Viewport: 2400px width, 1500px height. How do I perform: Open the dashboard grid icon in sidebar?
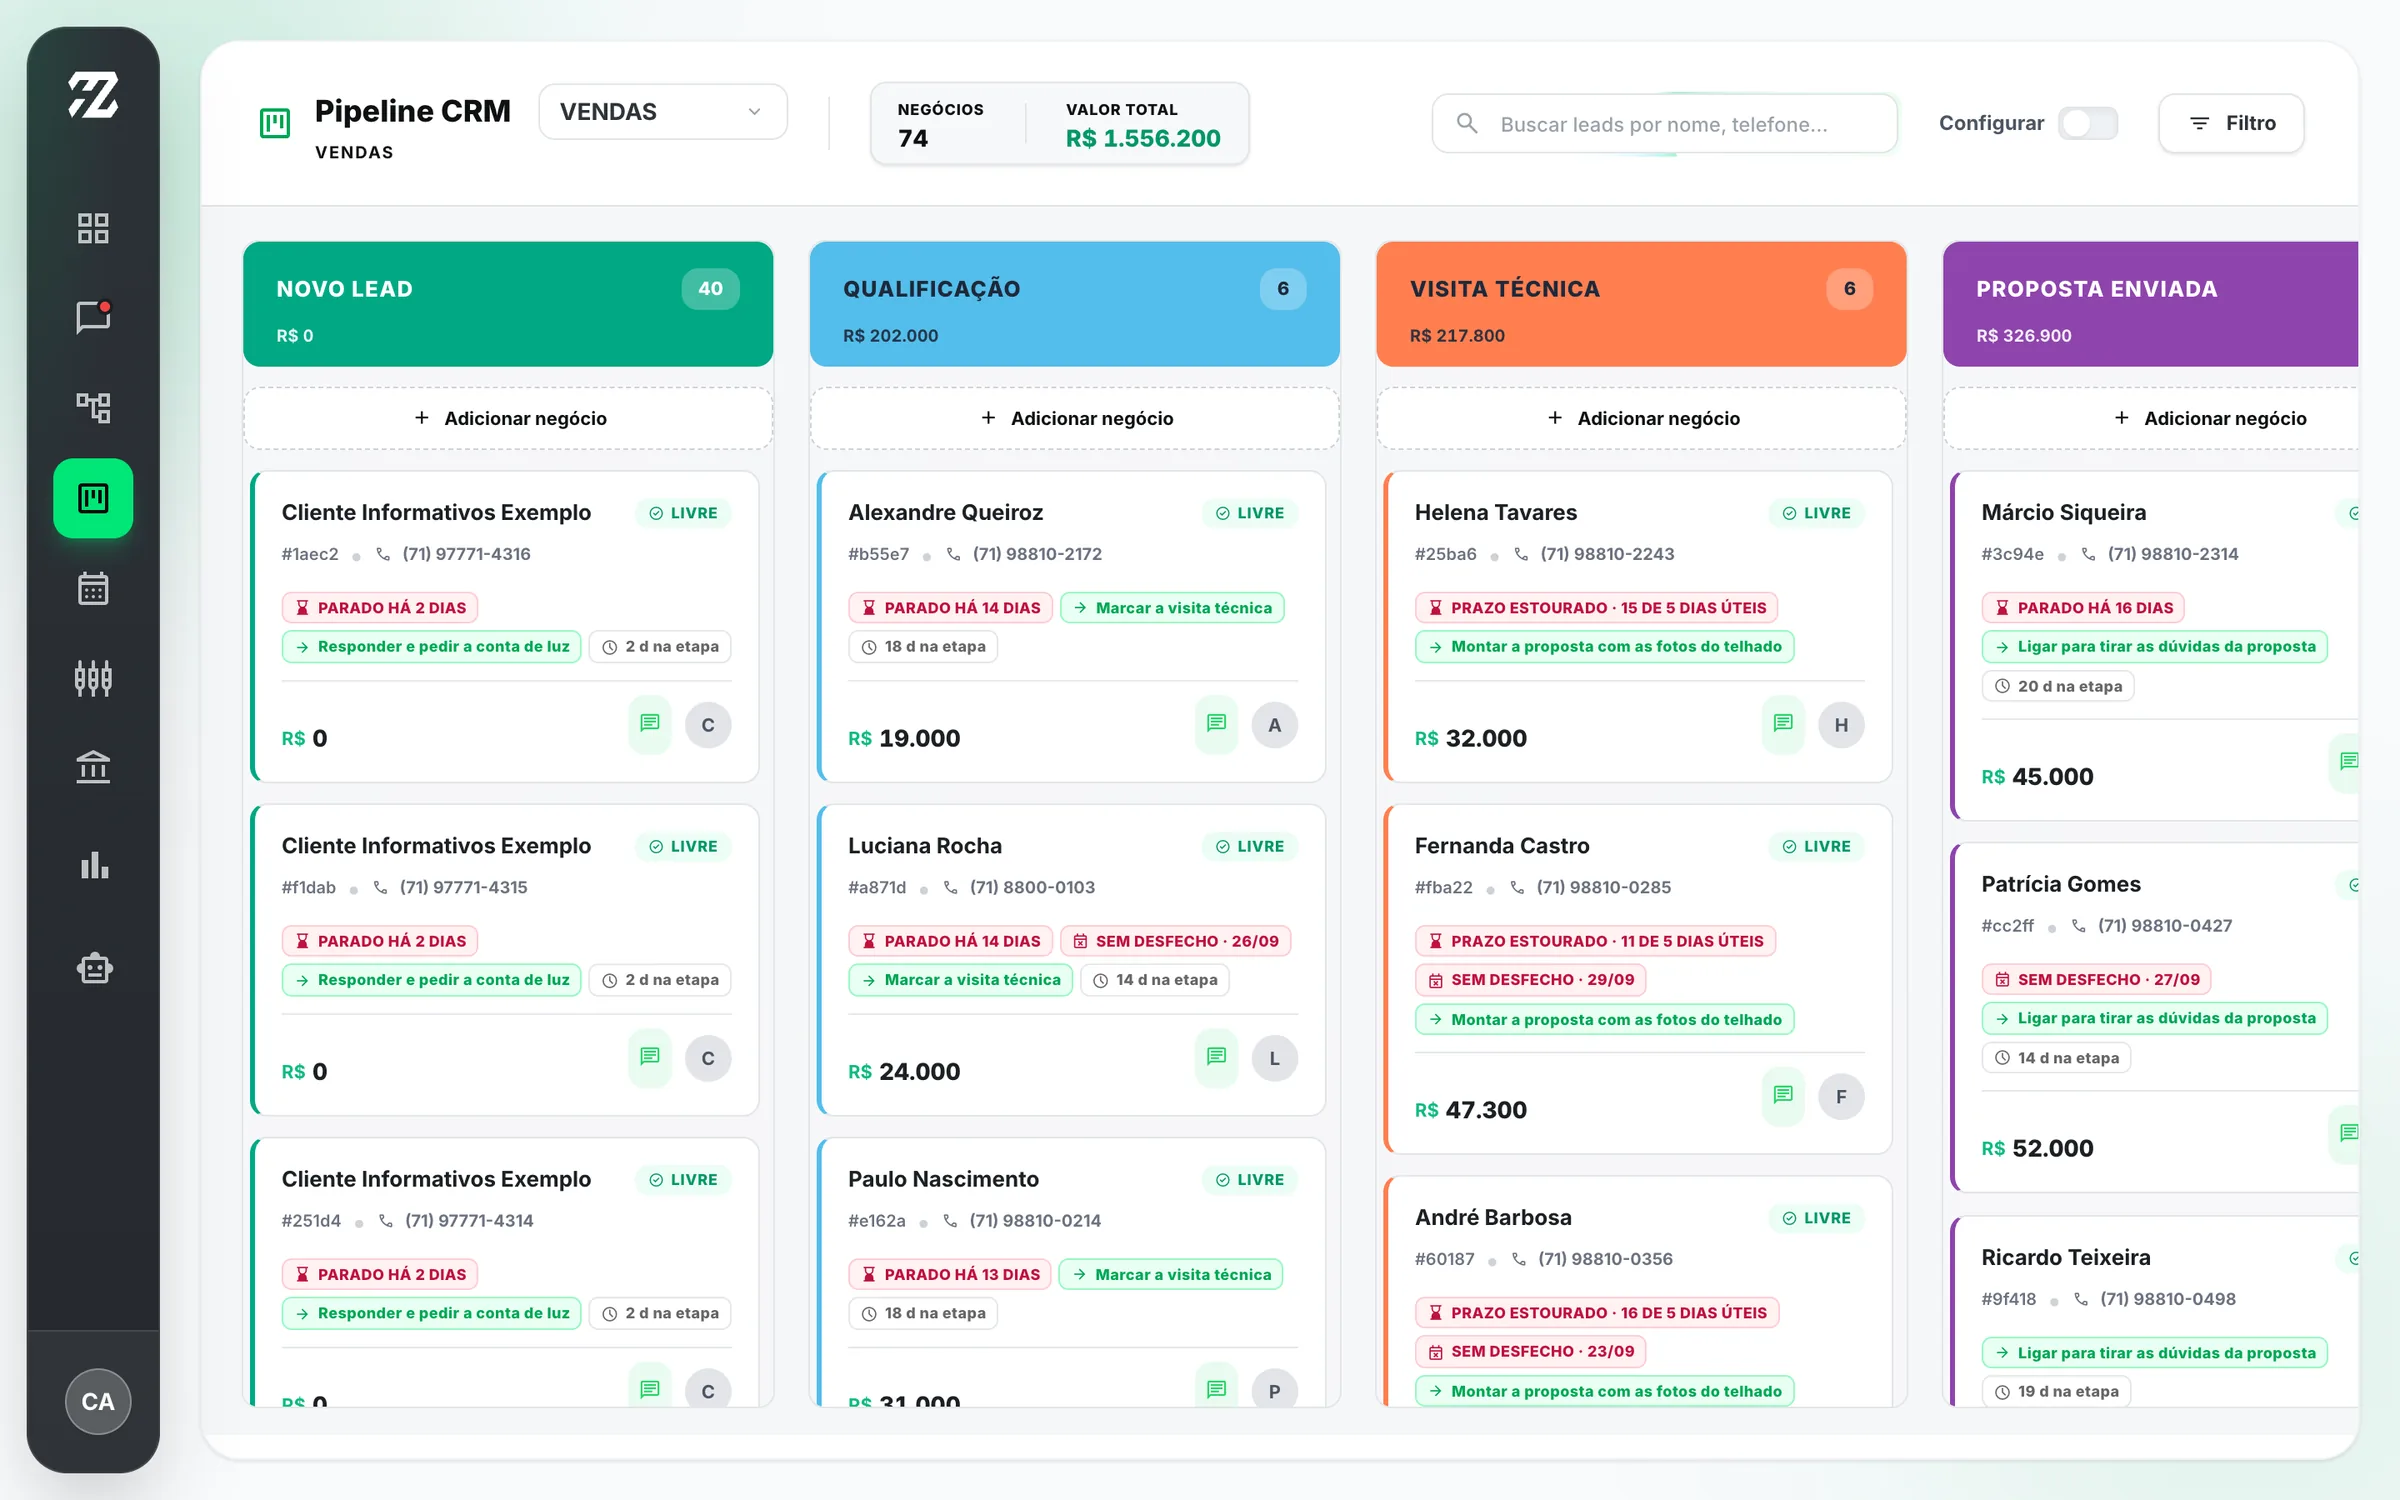click(93, 228)
